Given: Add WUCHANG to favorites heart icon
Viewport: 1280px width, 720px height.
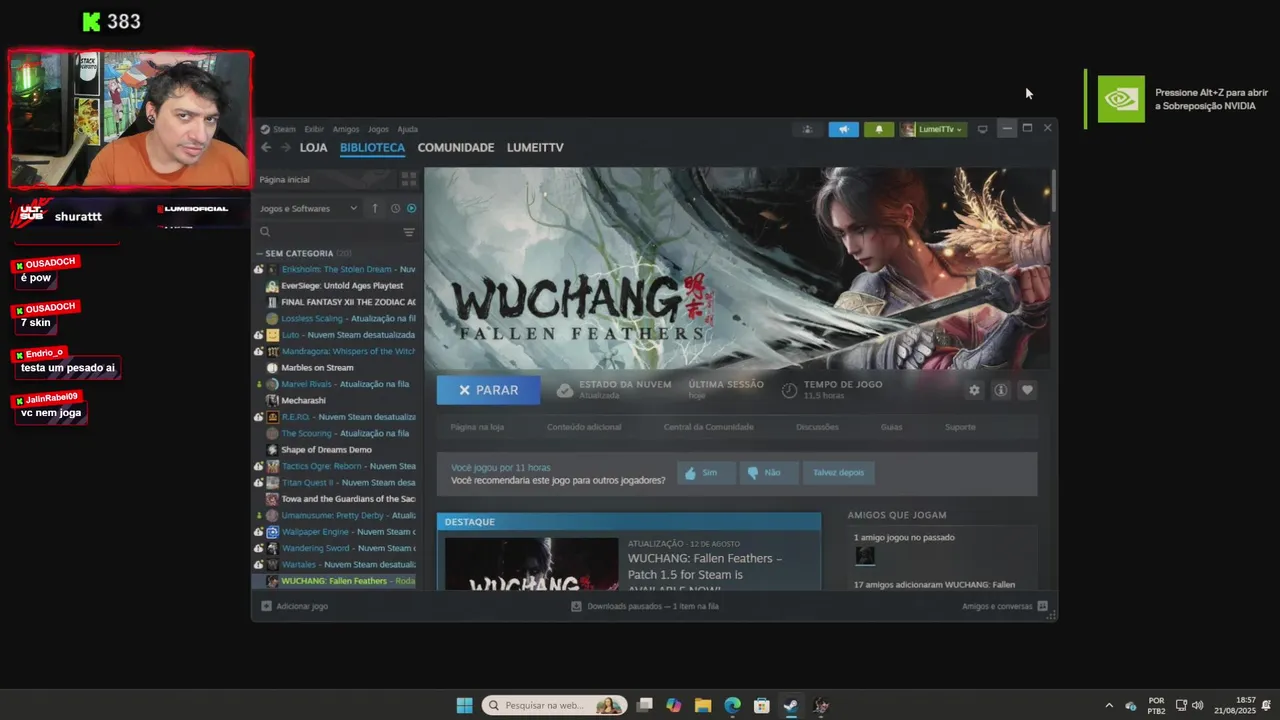Looking at the screenshot, I should tap(1027, 390).
